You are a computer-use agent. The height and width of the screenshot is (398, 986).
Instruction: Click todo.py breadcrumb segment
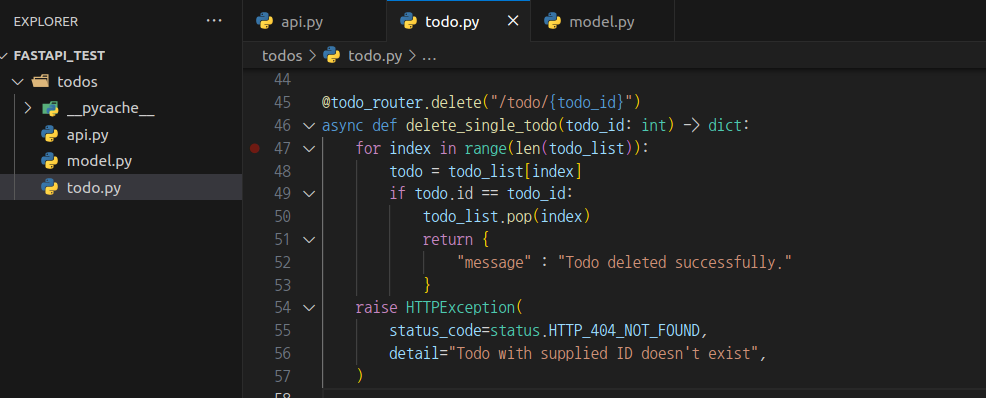(x=375, y=56)
